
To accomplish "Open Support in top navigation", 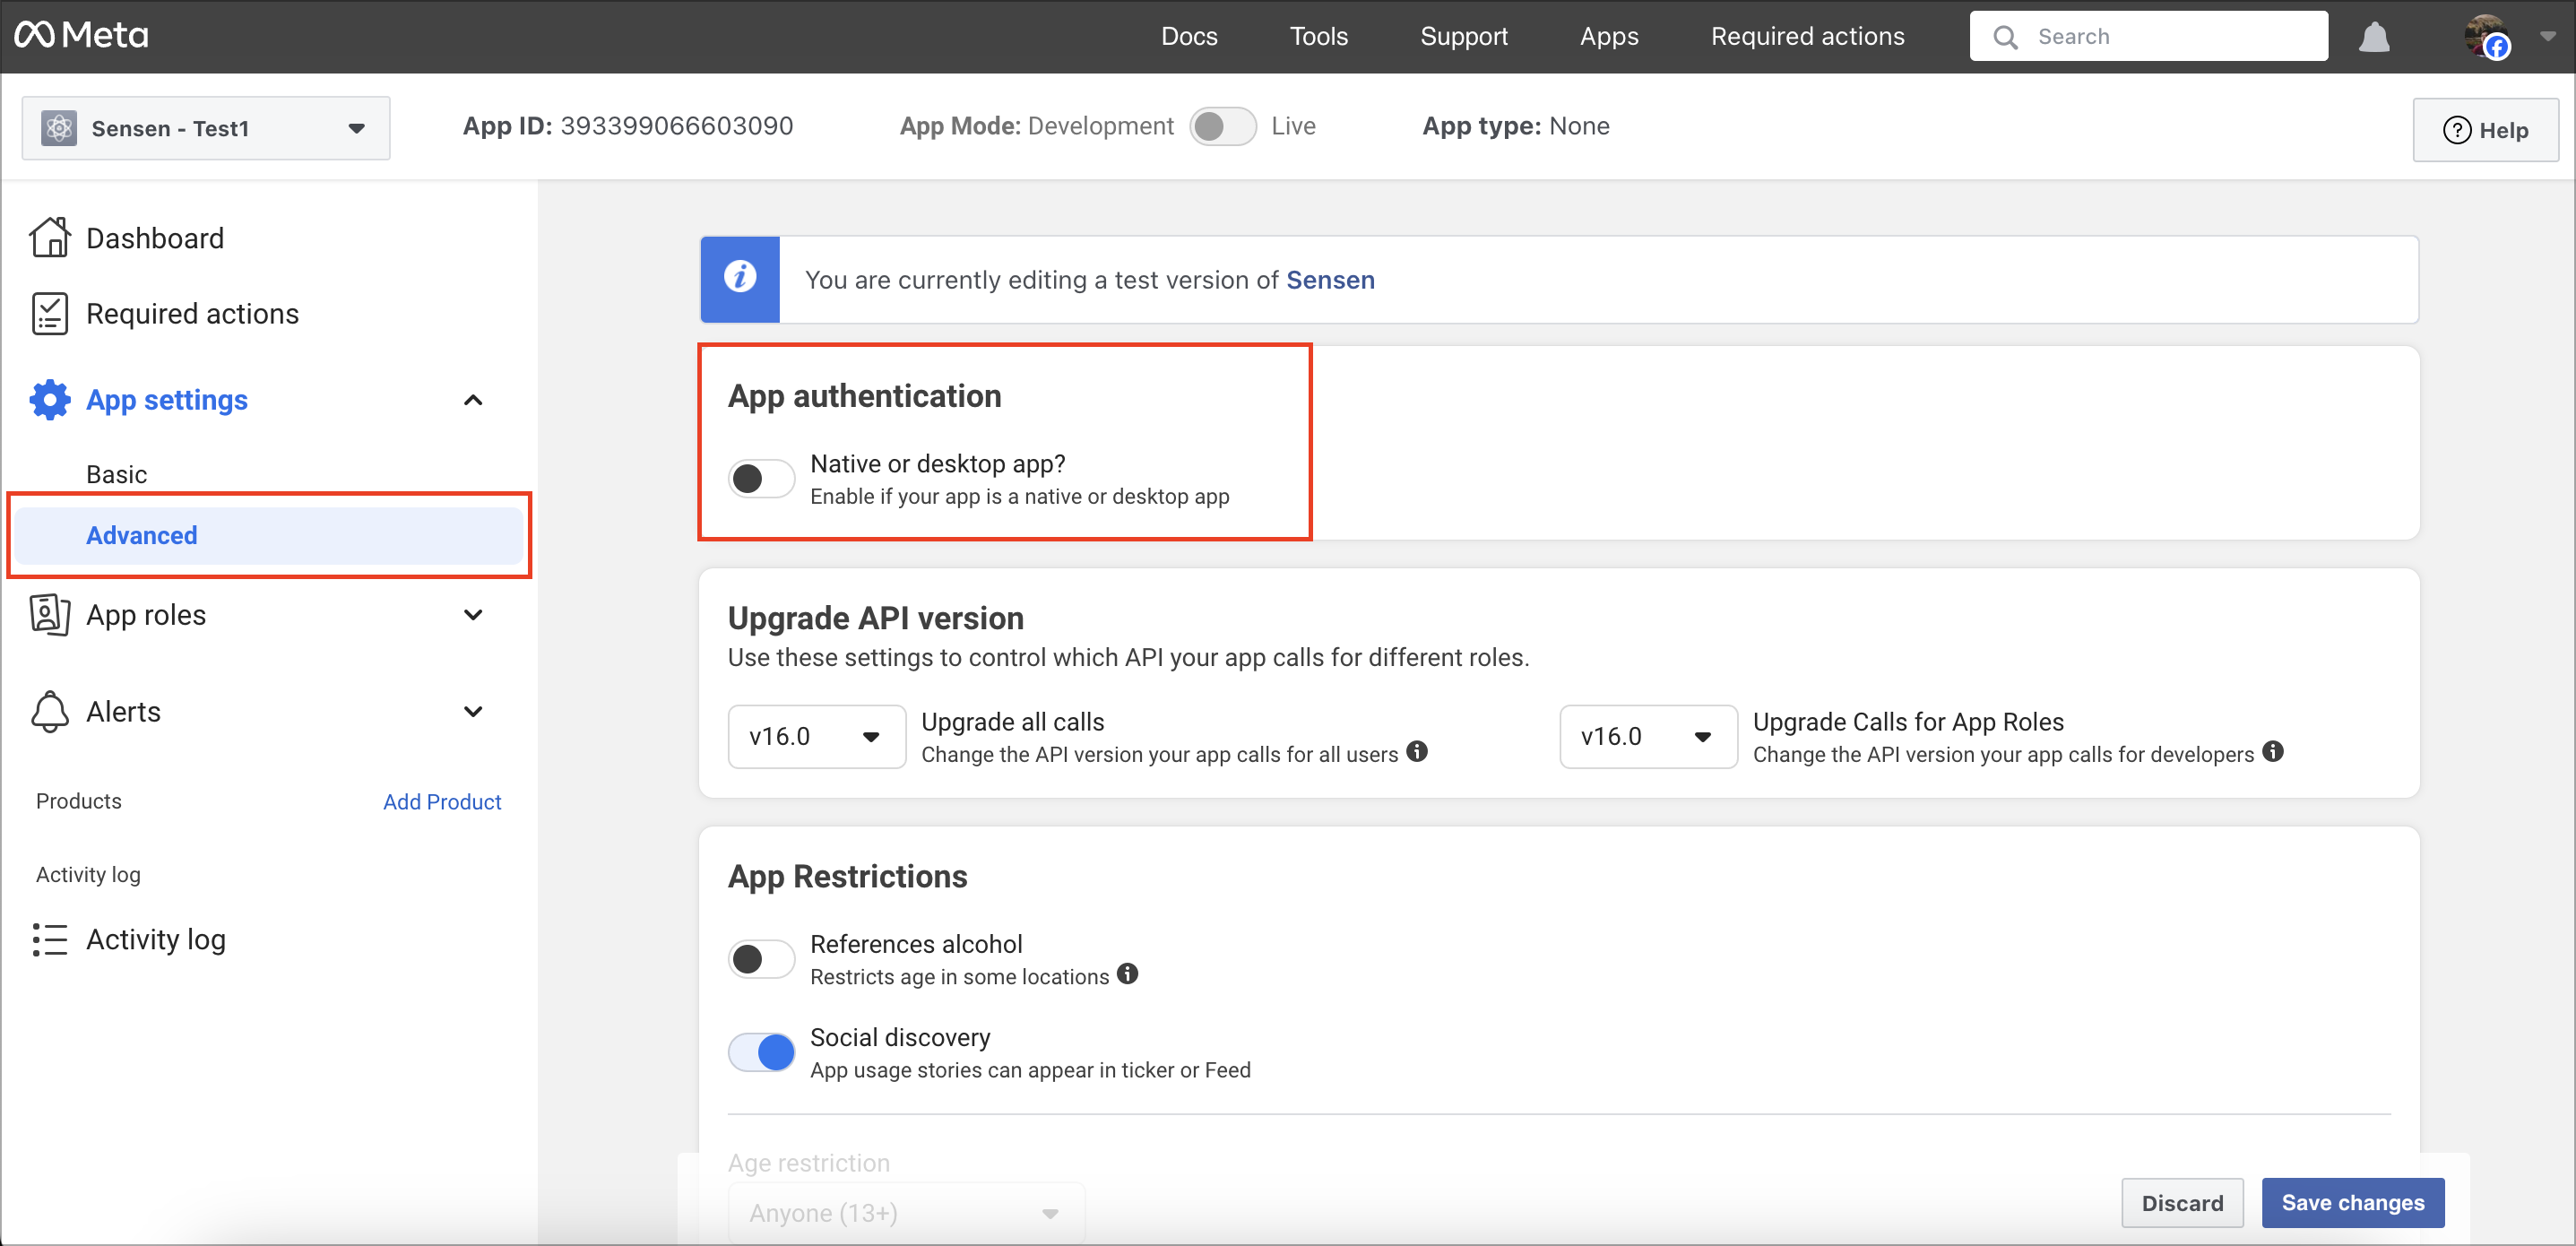I will pos(1463,36).
